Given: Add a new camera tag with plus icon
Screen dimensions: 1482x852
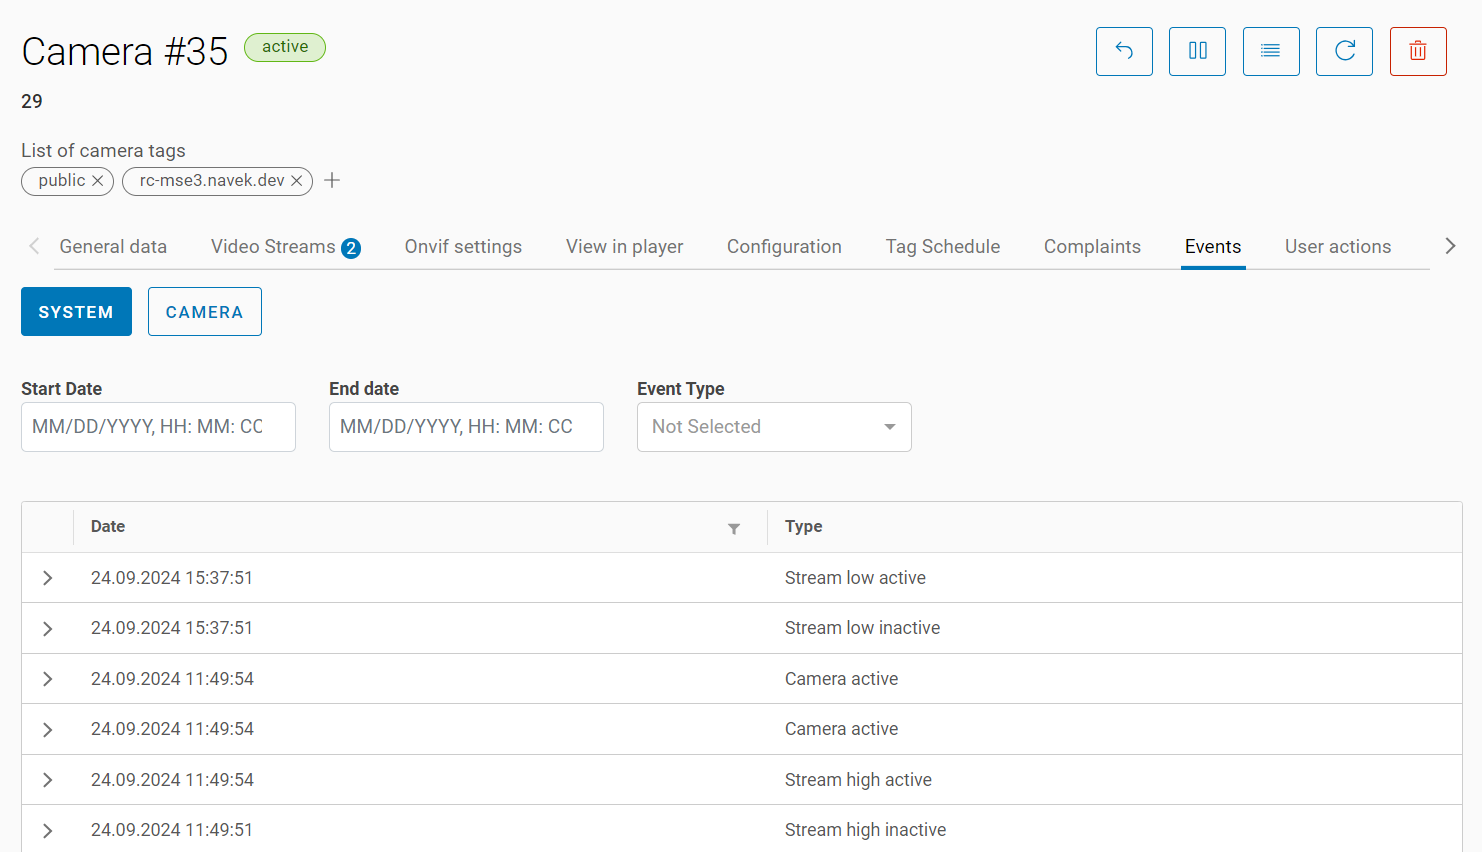Looking at the screenshot, I should [x=332, y=180].
